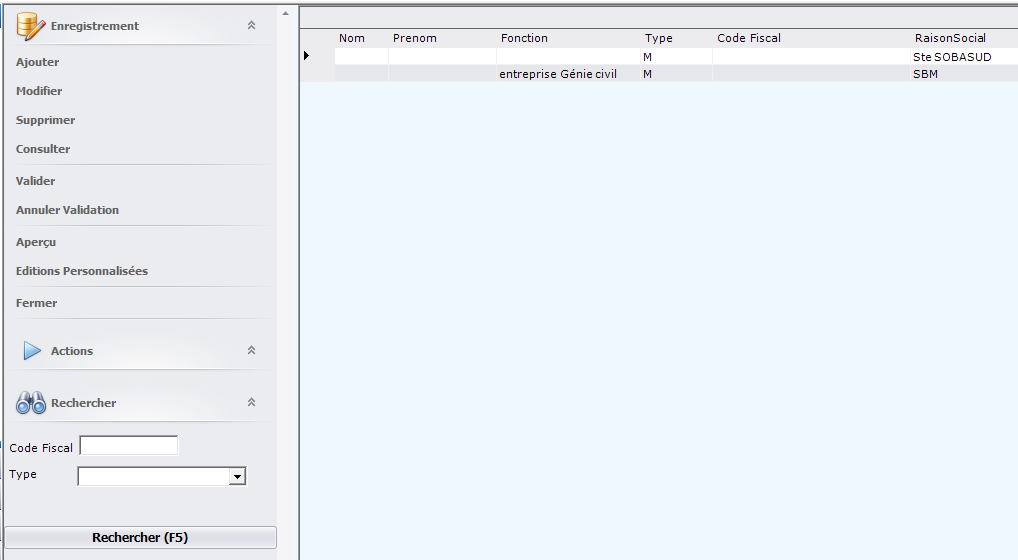Select the Type M cell in SBM row
The height and width of the screenshot is (560, 1018).
point(677,74)
